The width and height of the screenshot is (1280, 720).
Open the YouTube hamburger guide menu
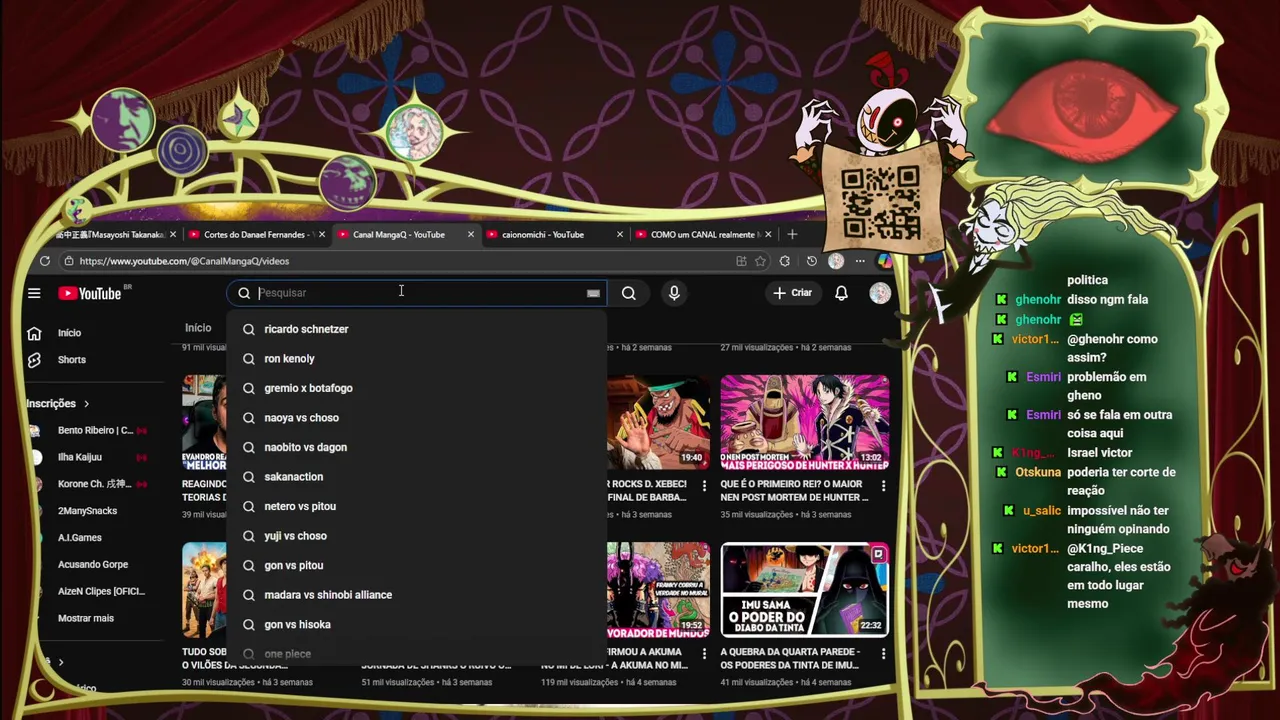pyautogui.click(x=34, y=293)
